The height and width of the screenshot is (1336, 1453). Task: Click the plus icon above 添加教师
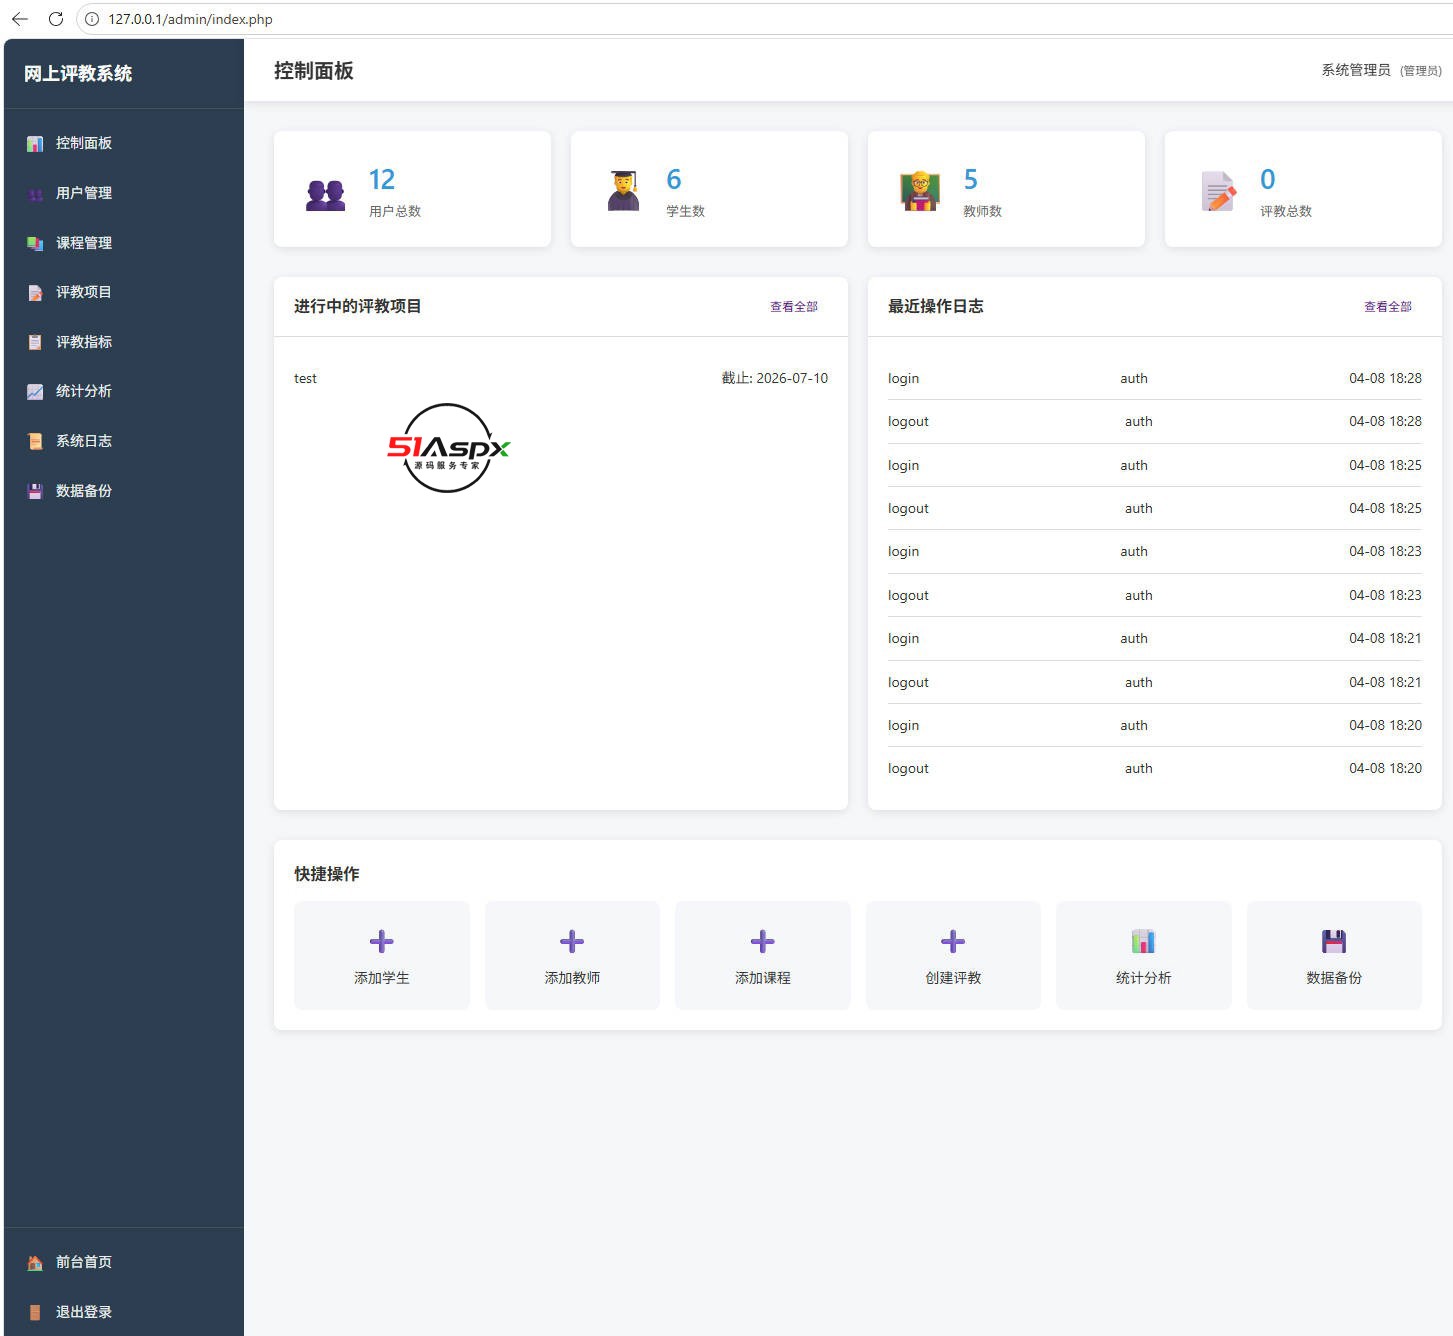572,941
